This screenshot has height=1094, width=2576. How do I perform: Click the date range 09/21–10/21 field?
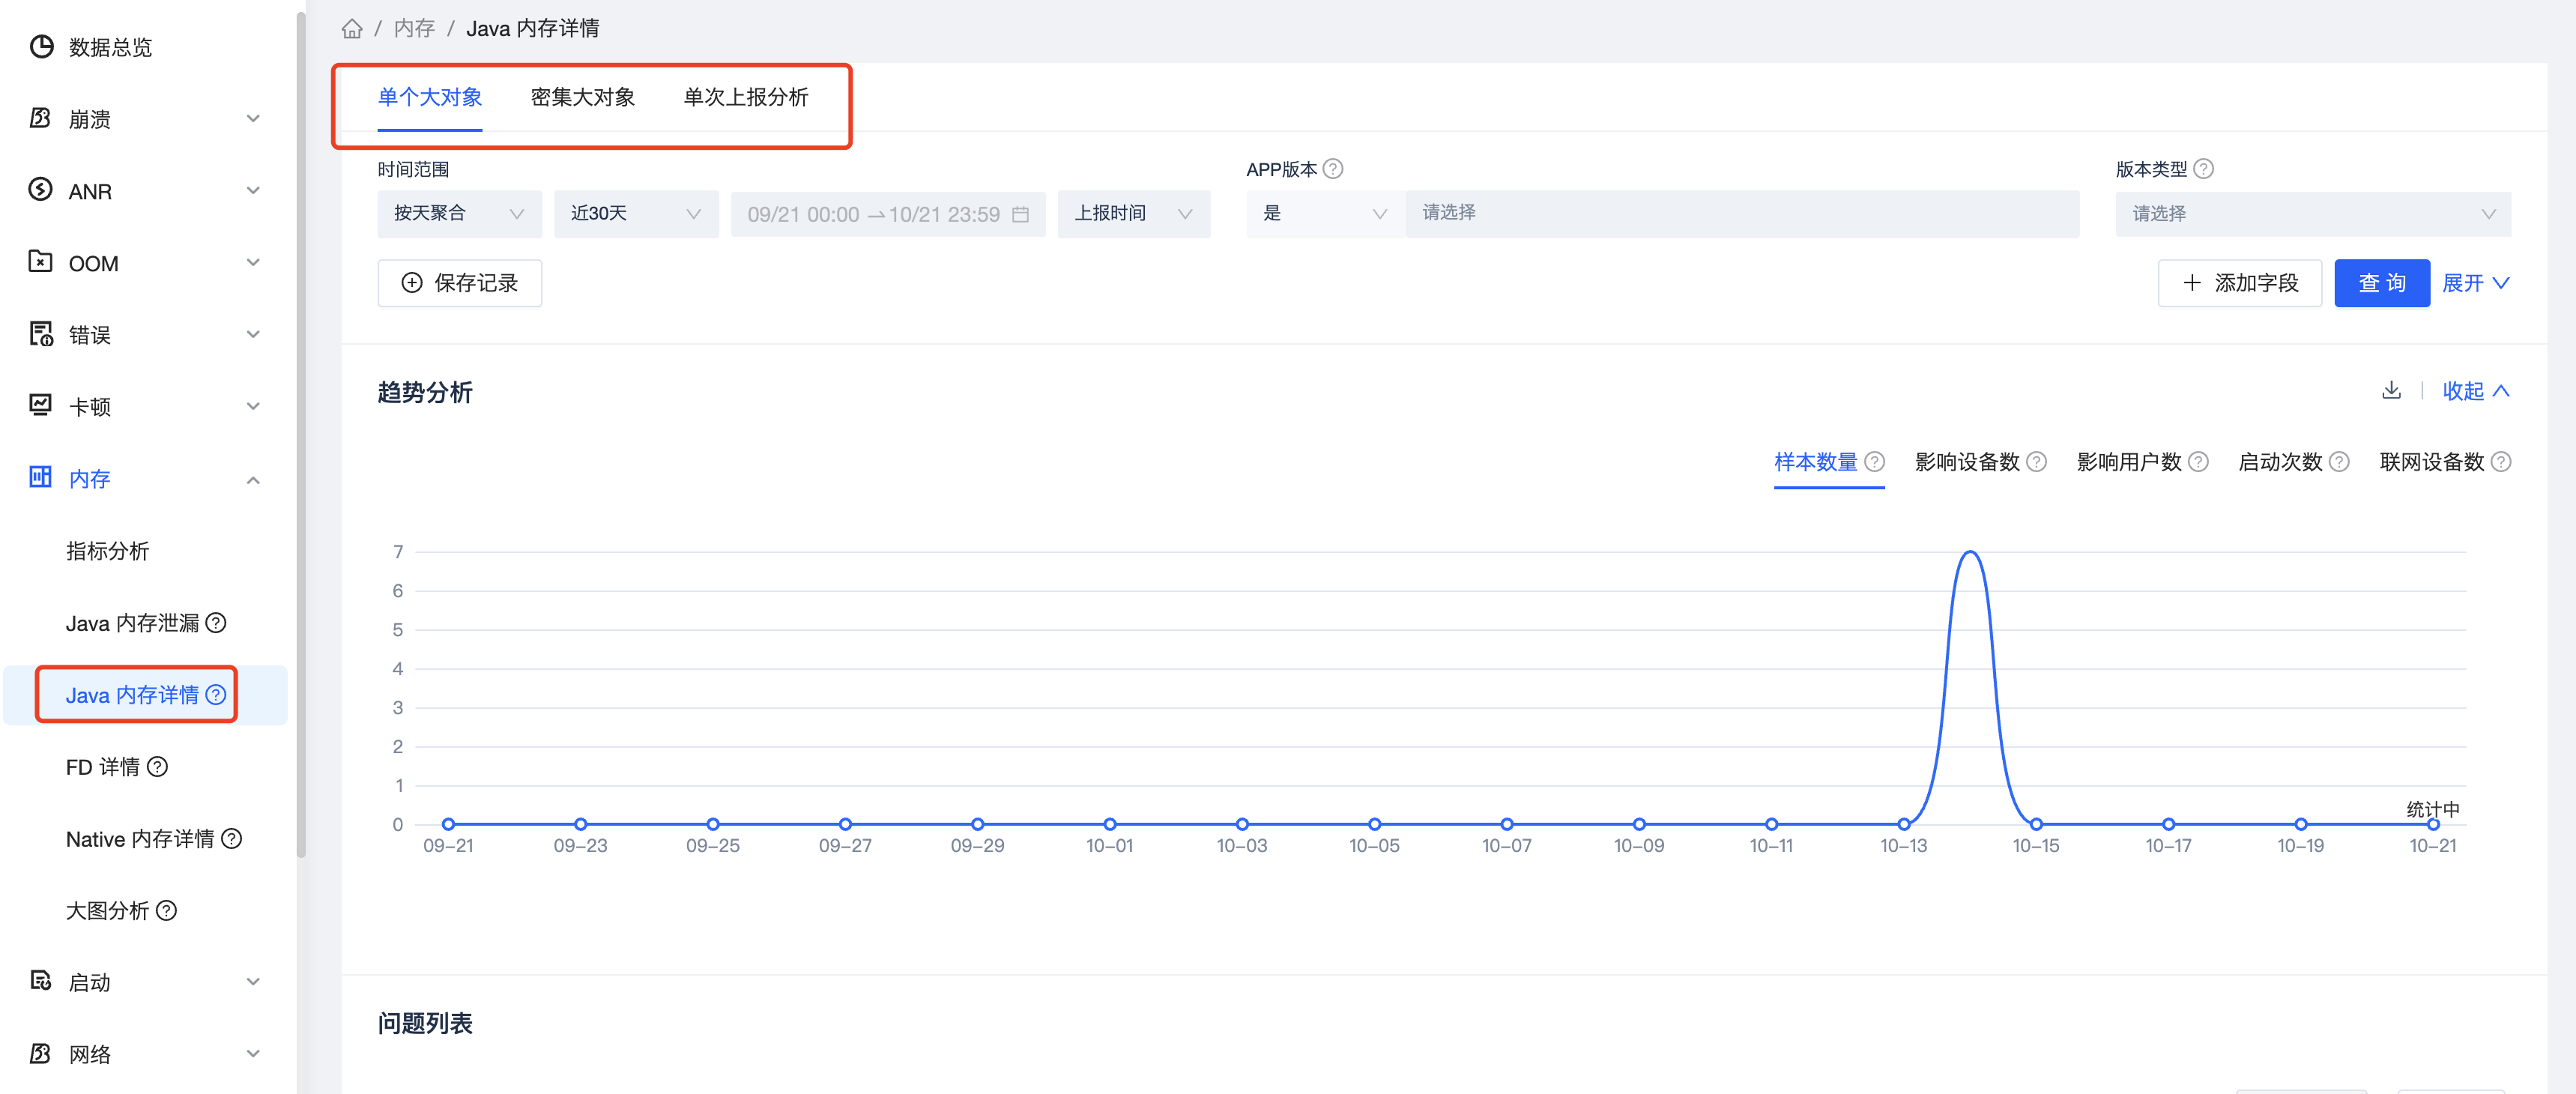(887, 214)
